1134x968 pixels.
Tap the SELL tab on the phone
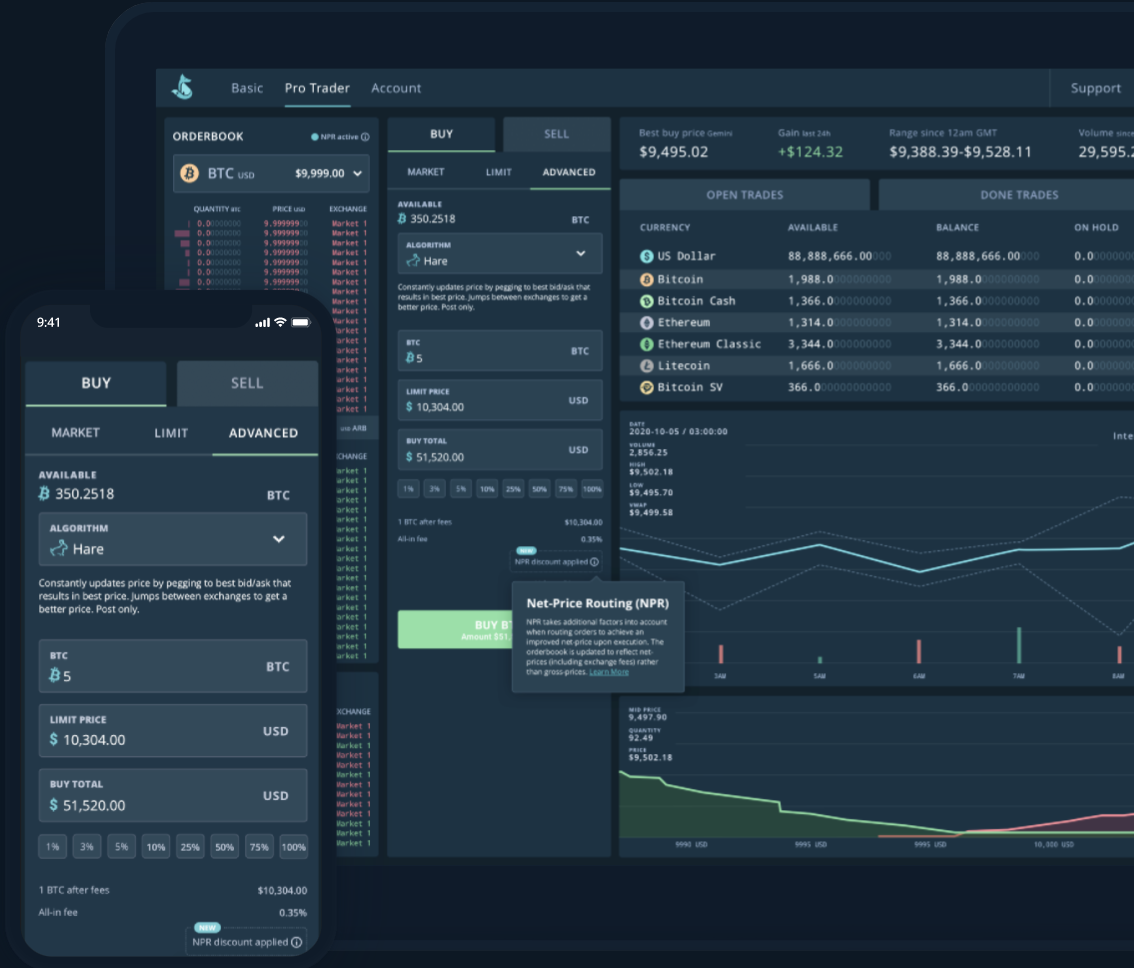[x=247, y=383]
